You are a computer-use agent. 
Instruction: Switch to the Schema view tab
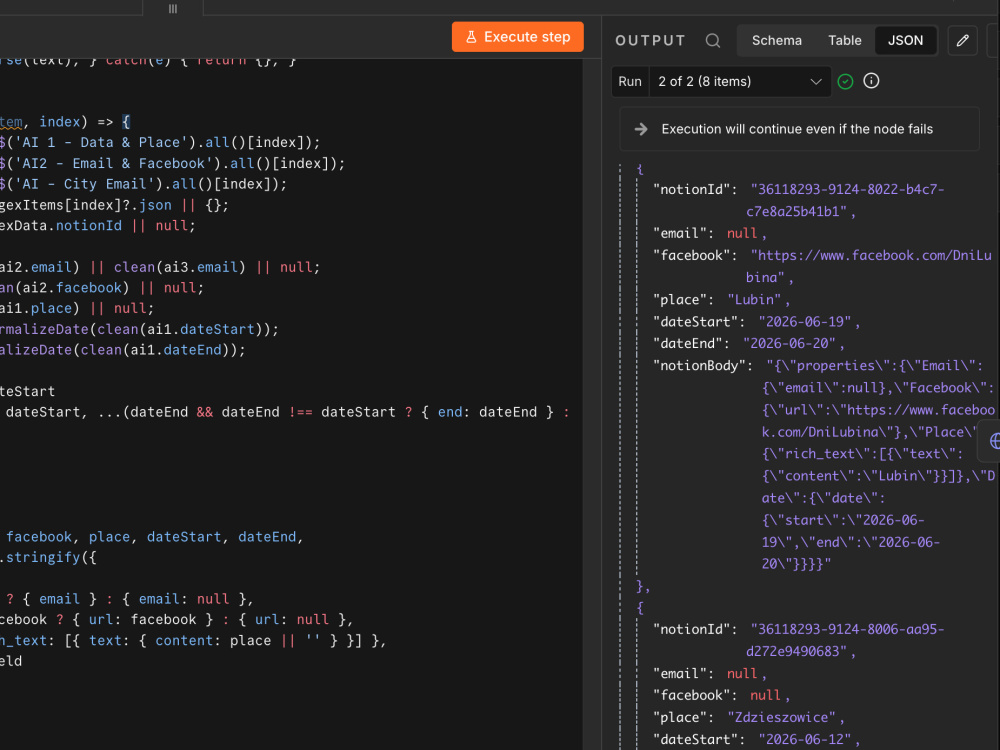[776, 41]
